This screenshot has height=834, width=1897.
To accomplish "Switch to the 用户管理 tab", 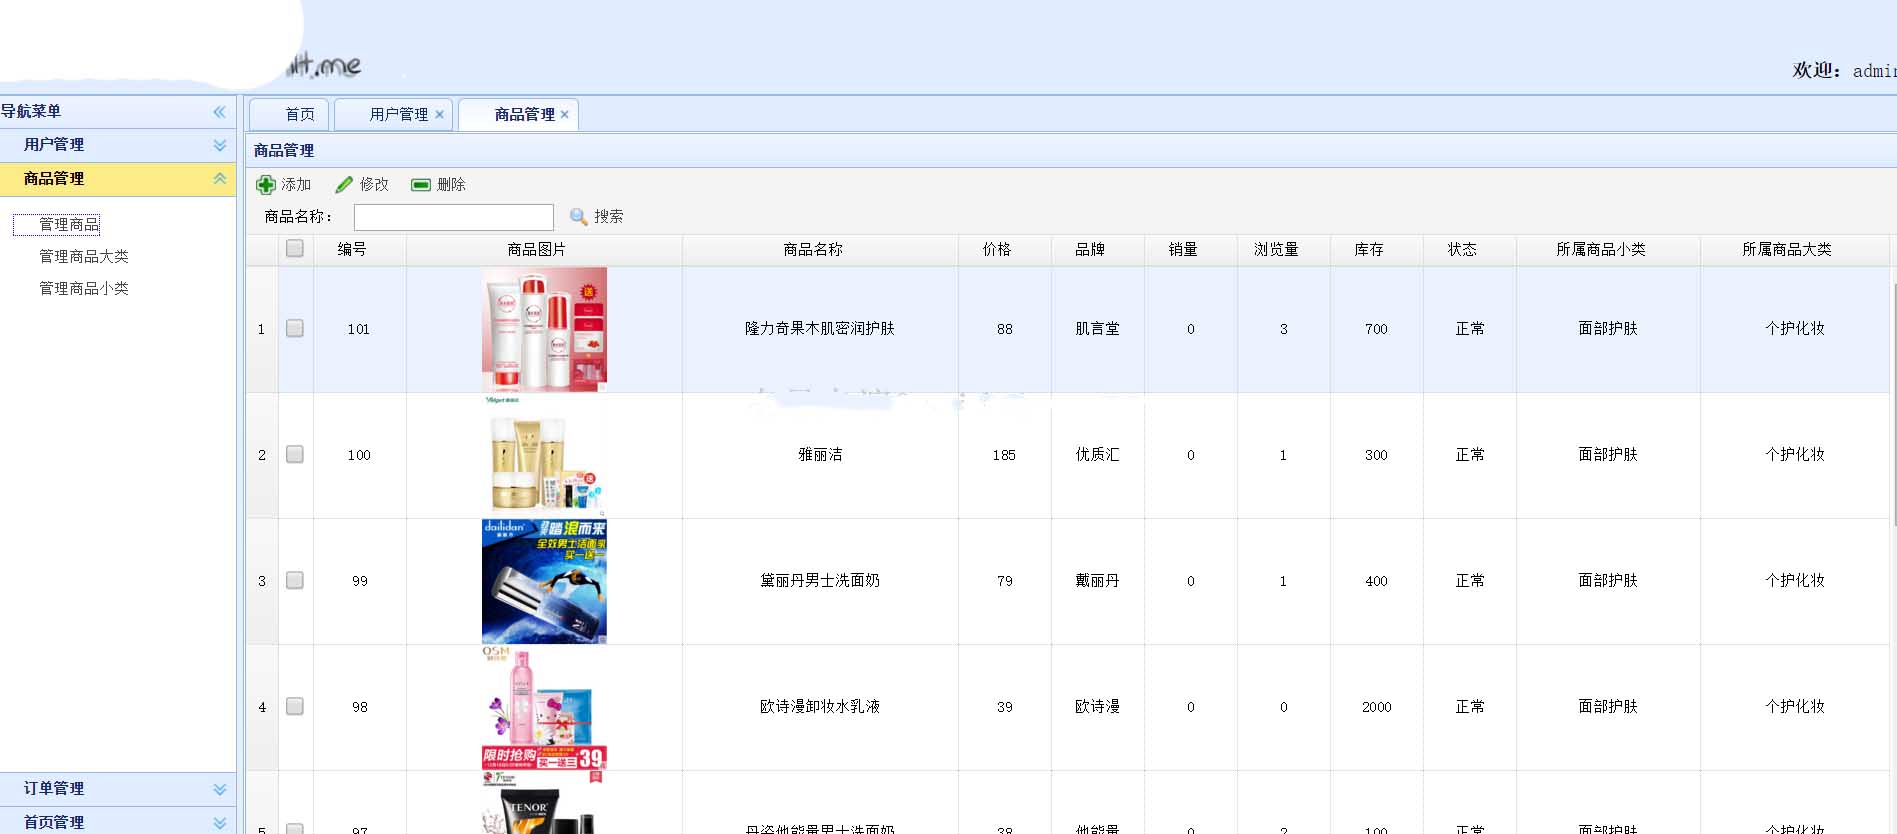I will [x=398, y=115].
